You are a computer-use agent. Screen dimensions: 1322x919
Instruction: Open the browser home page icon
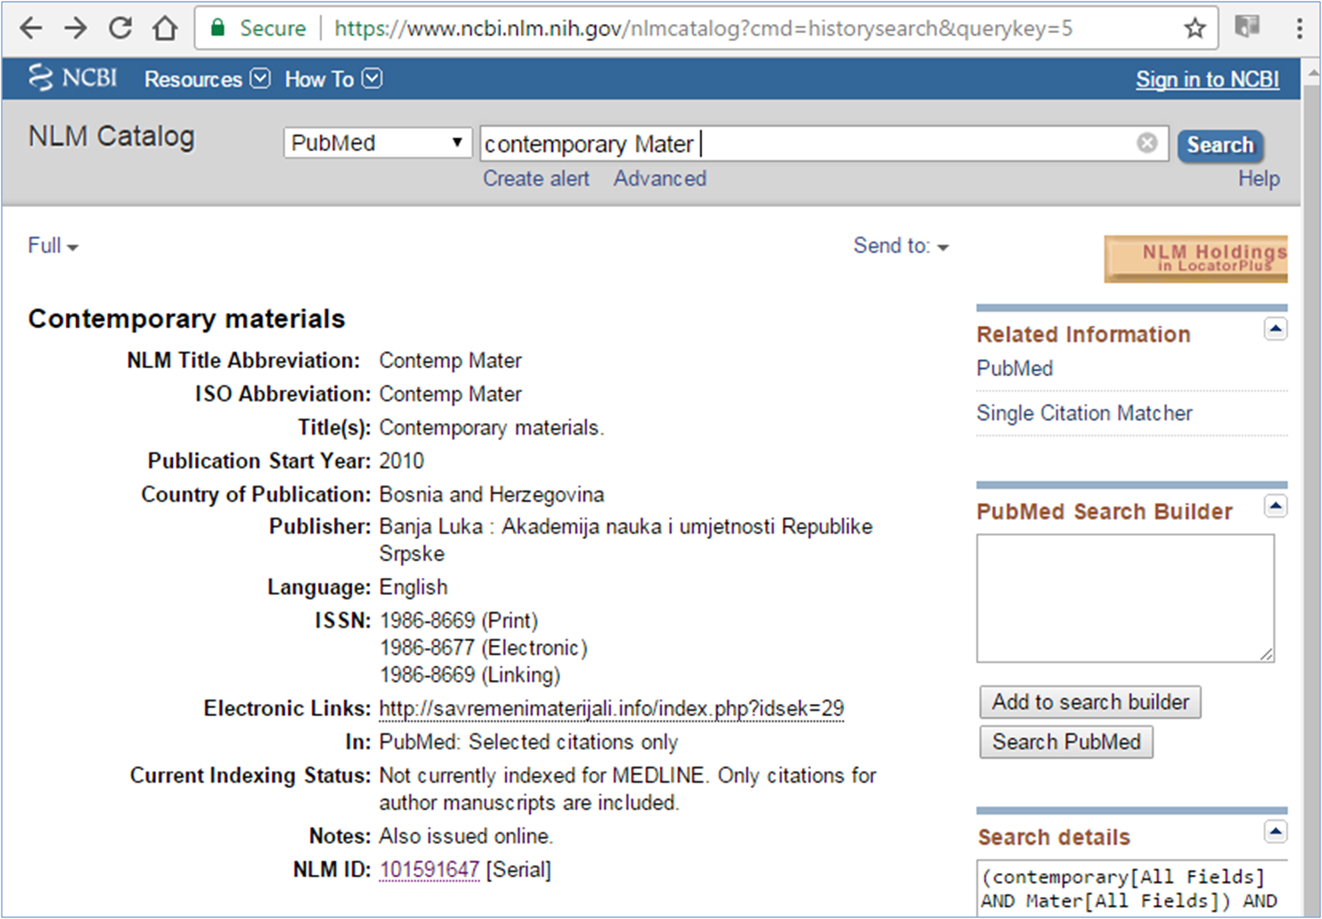(x=165, y=28)
